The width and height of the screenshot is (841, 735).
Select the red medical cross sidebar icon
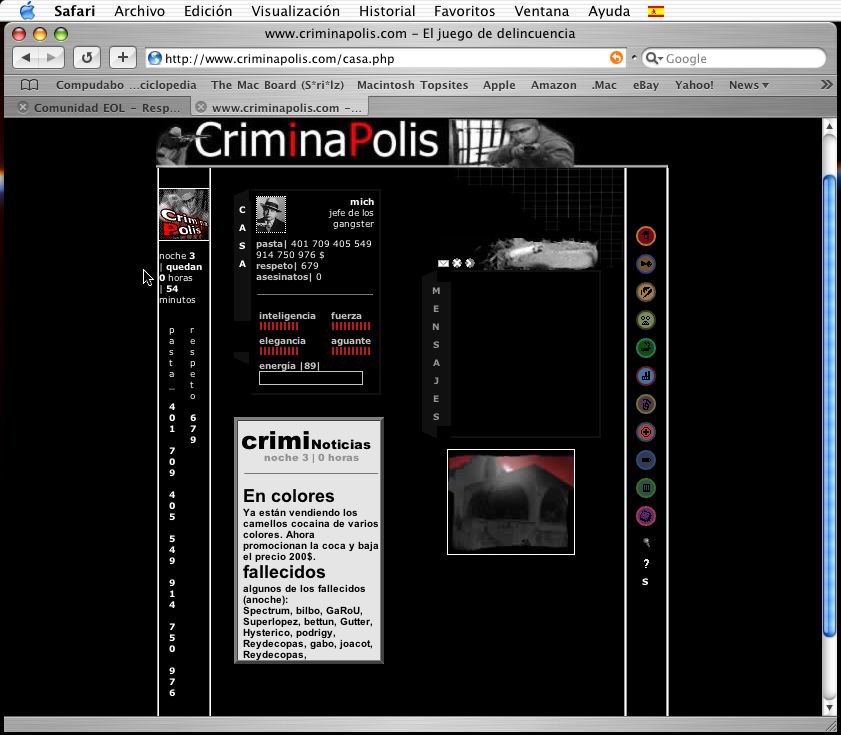[646, 433]
